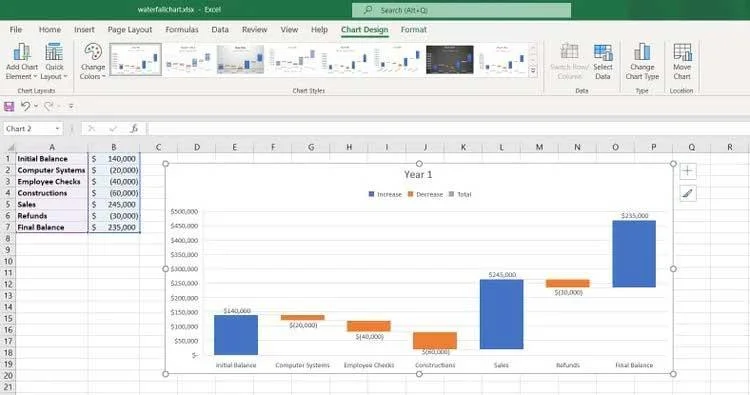Select row header 10

tap(8, 261)
